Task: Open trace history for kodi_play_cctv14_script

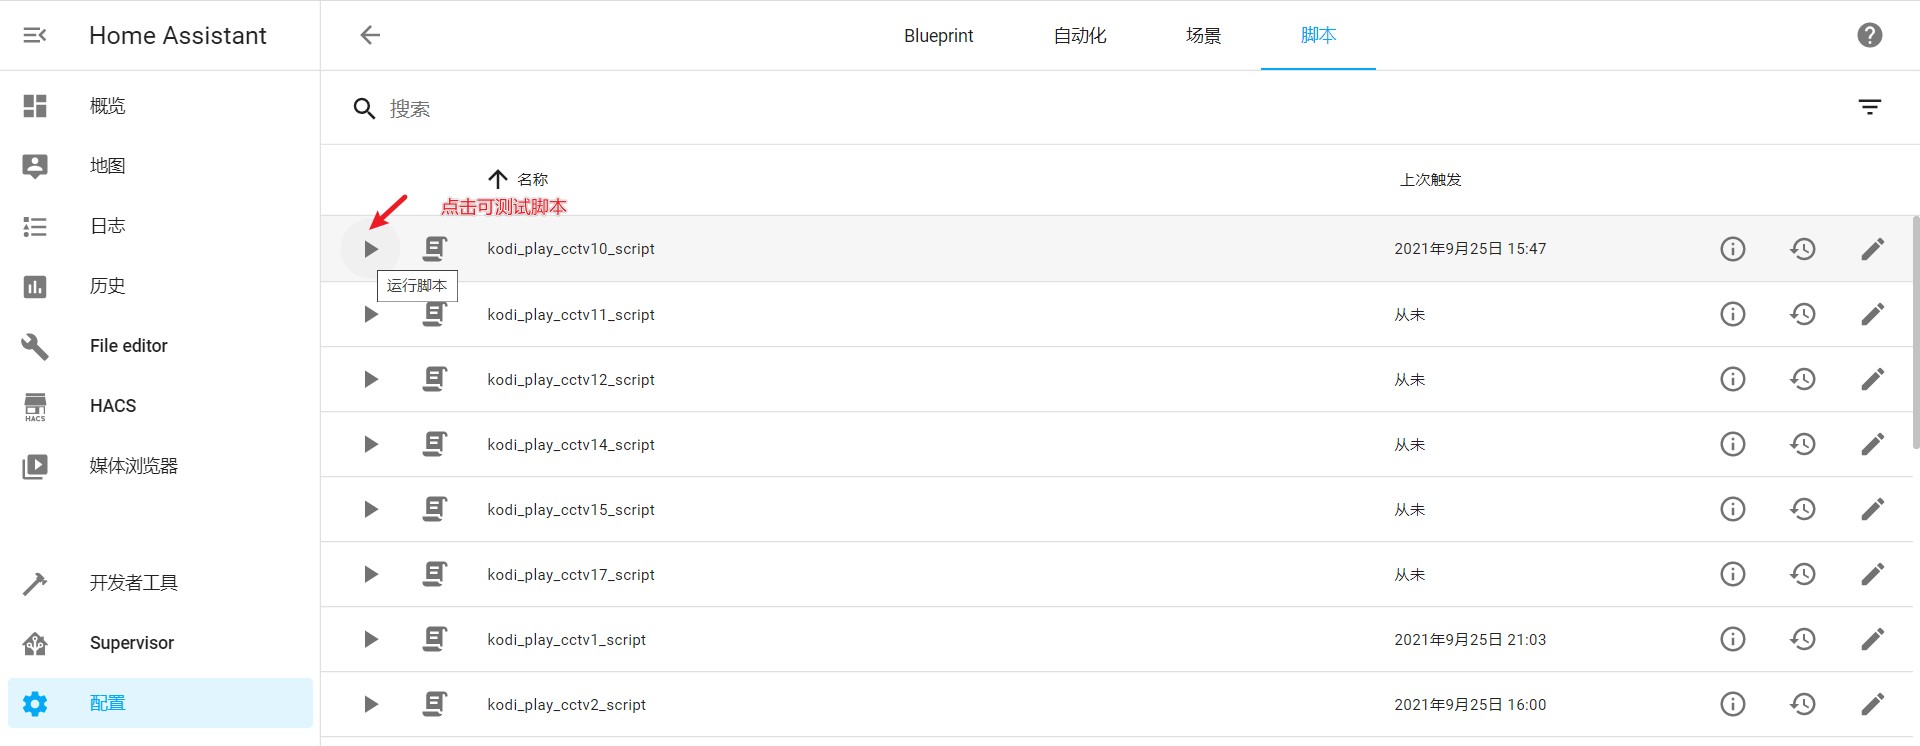Action: point(1802,445)
